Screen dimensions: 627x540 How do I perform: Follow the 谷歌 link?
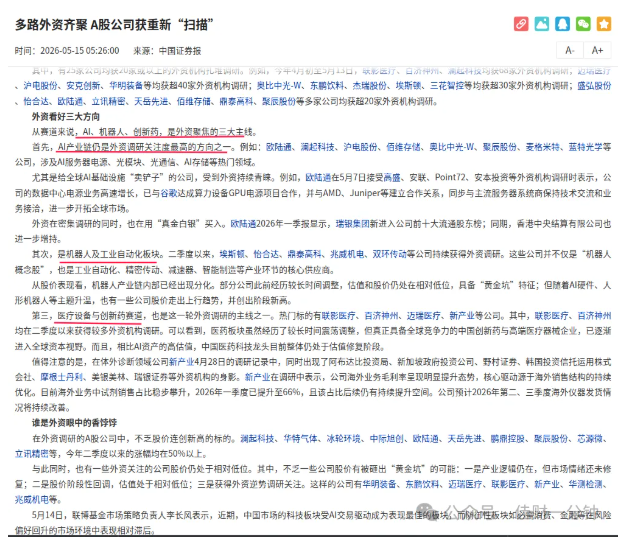(x=169, y=193)
